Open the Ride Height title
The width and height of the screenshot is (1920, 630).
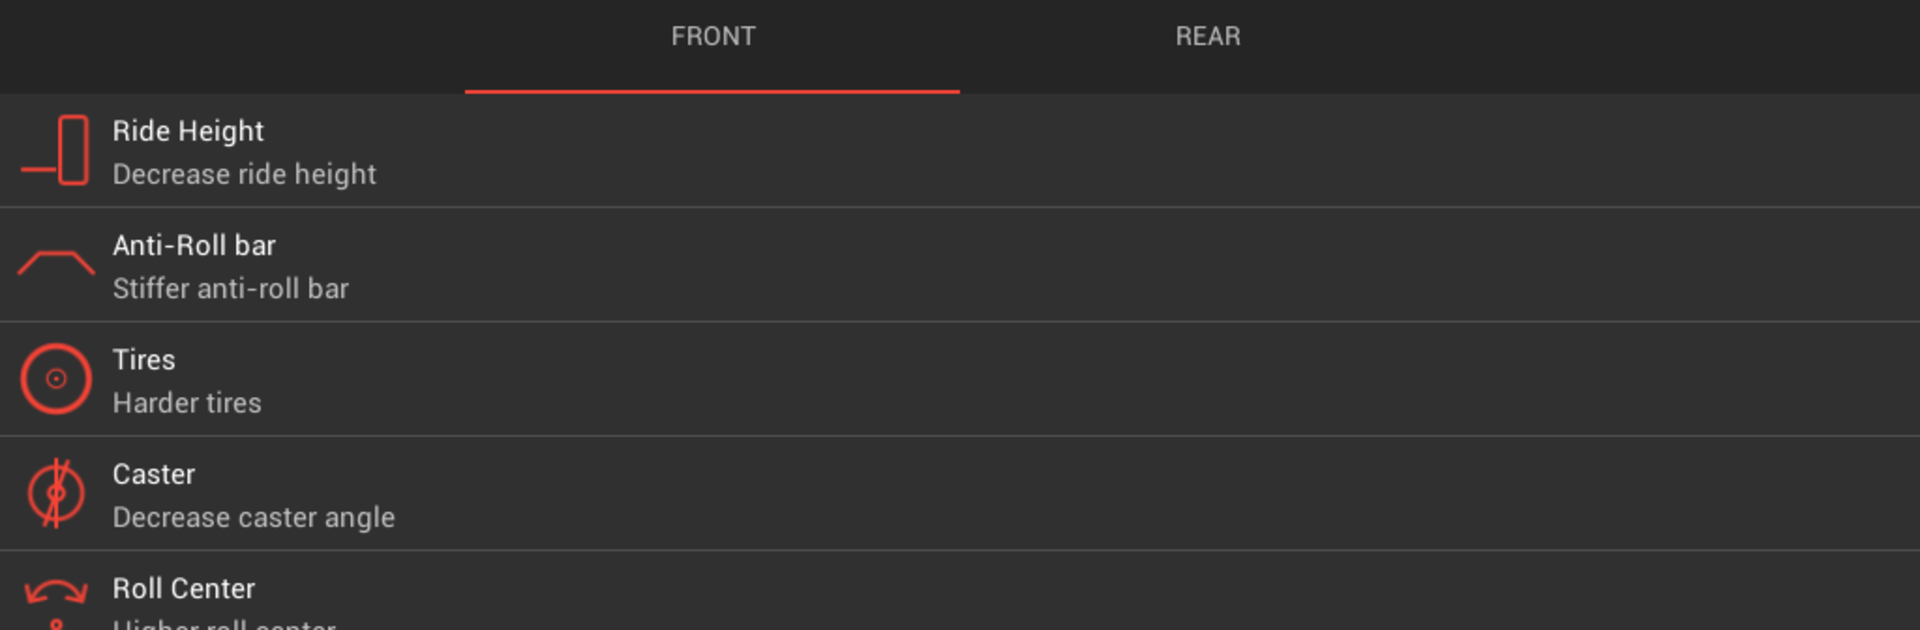(x=188, y=131)
